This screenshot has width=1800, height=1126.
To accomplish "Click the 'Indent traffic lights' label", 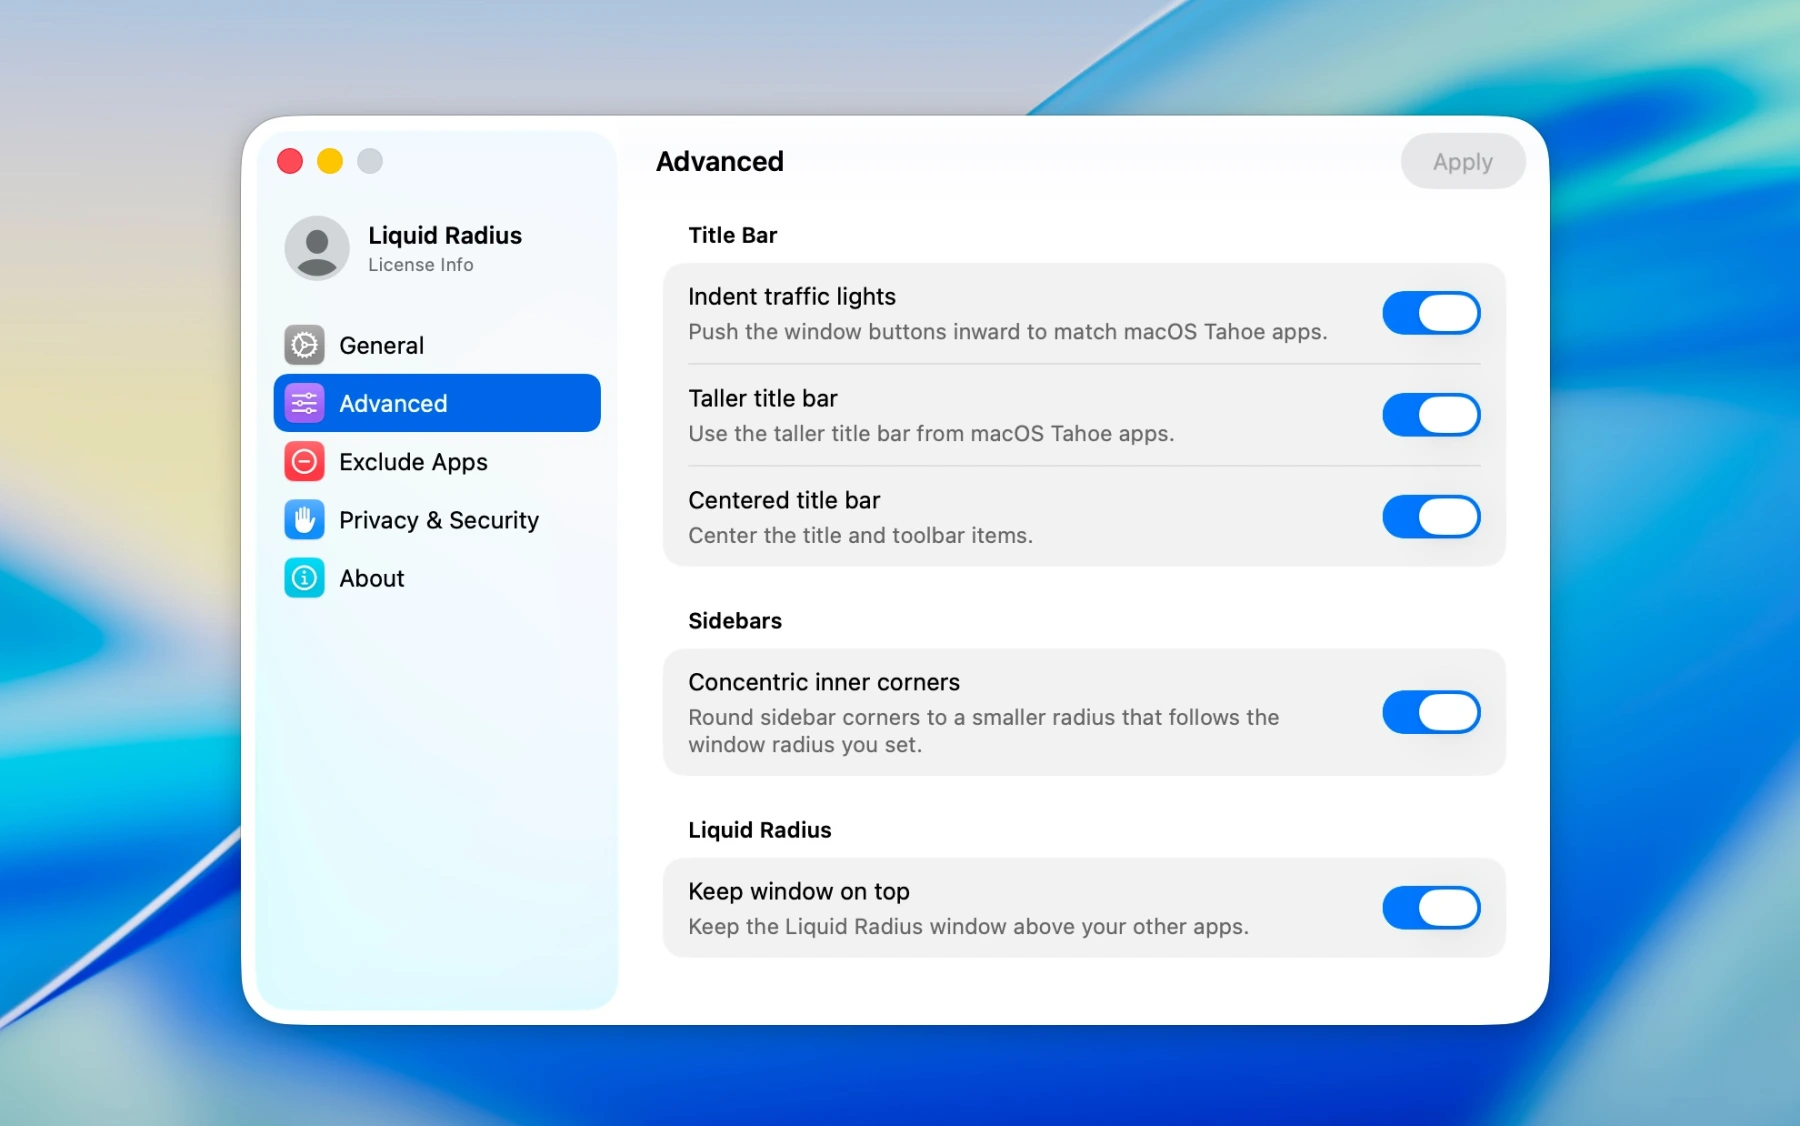I will tap(792, 297).
